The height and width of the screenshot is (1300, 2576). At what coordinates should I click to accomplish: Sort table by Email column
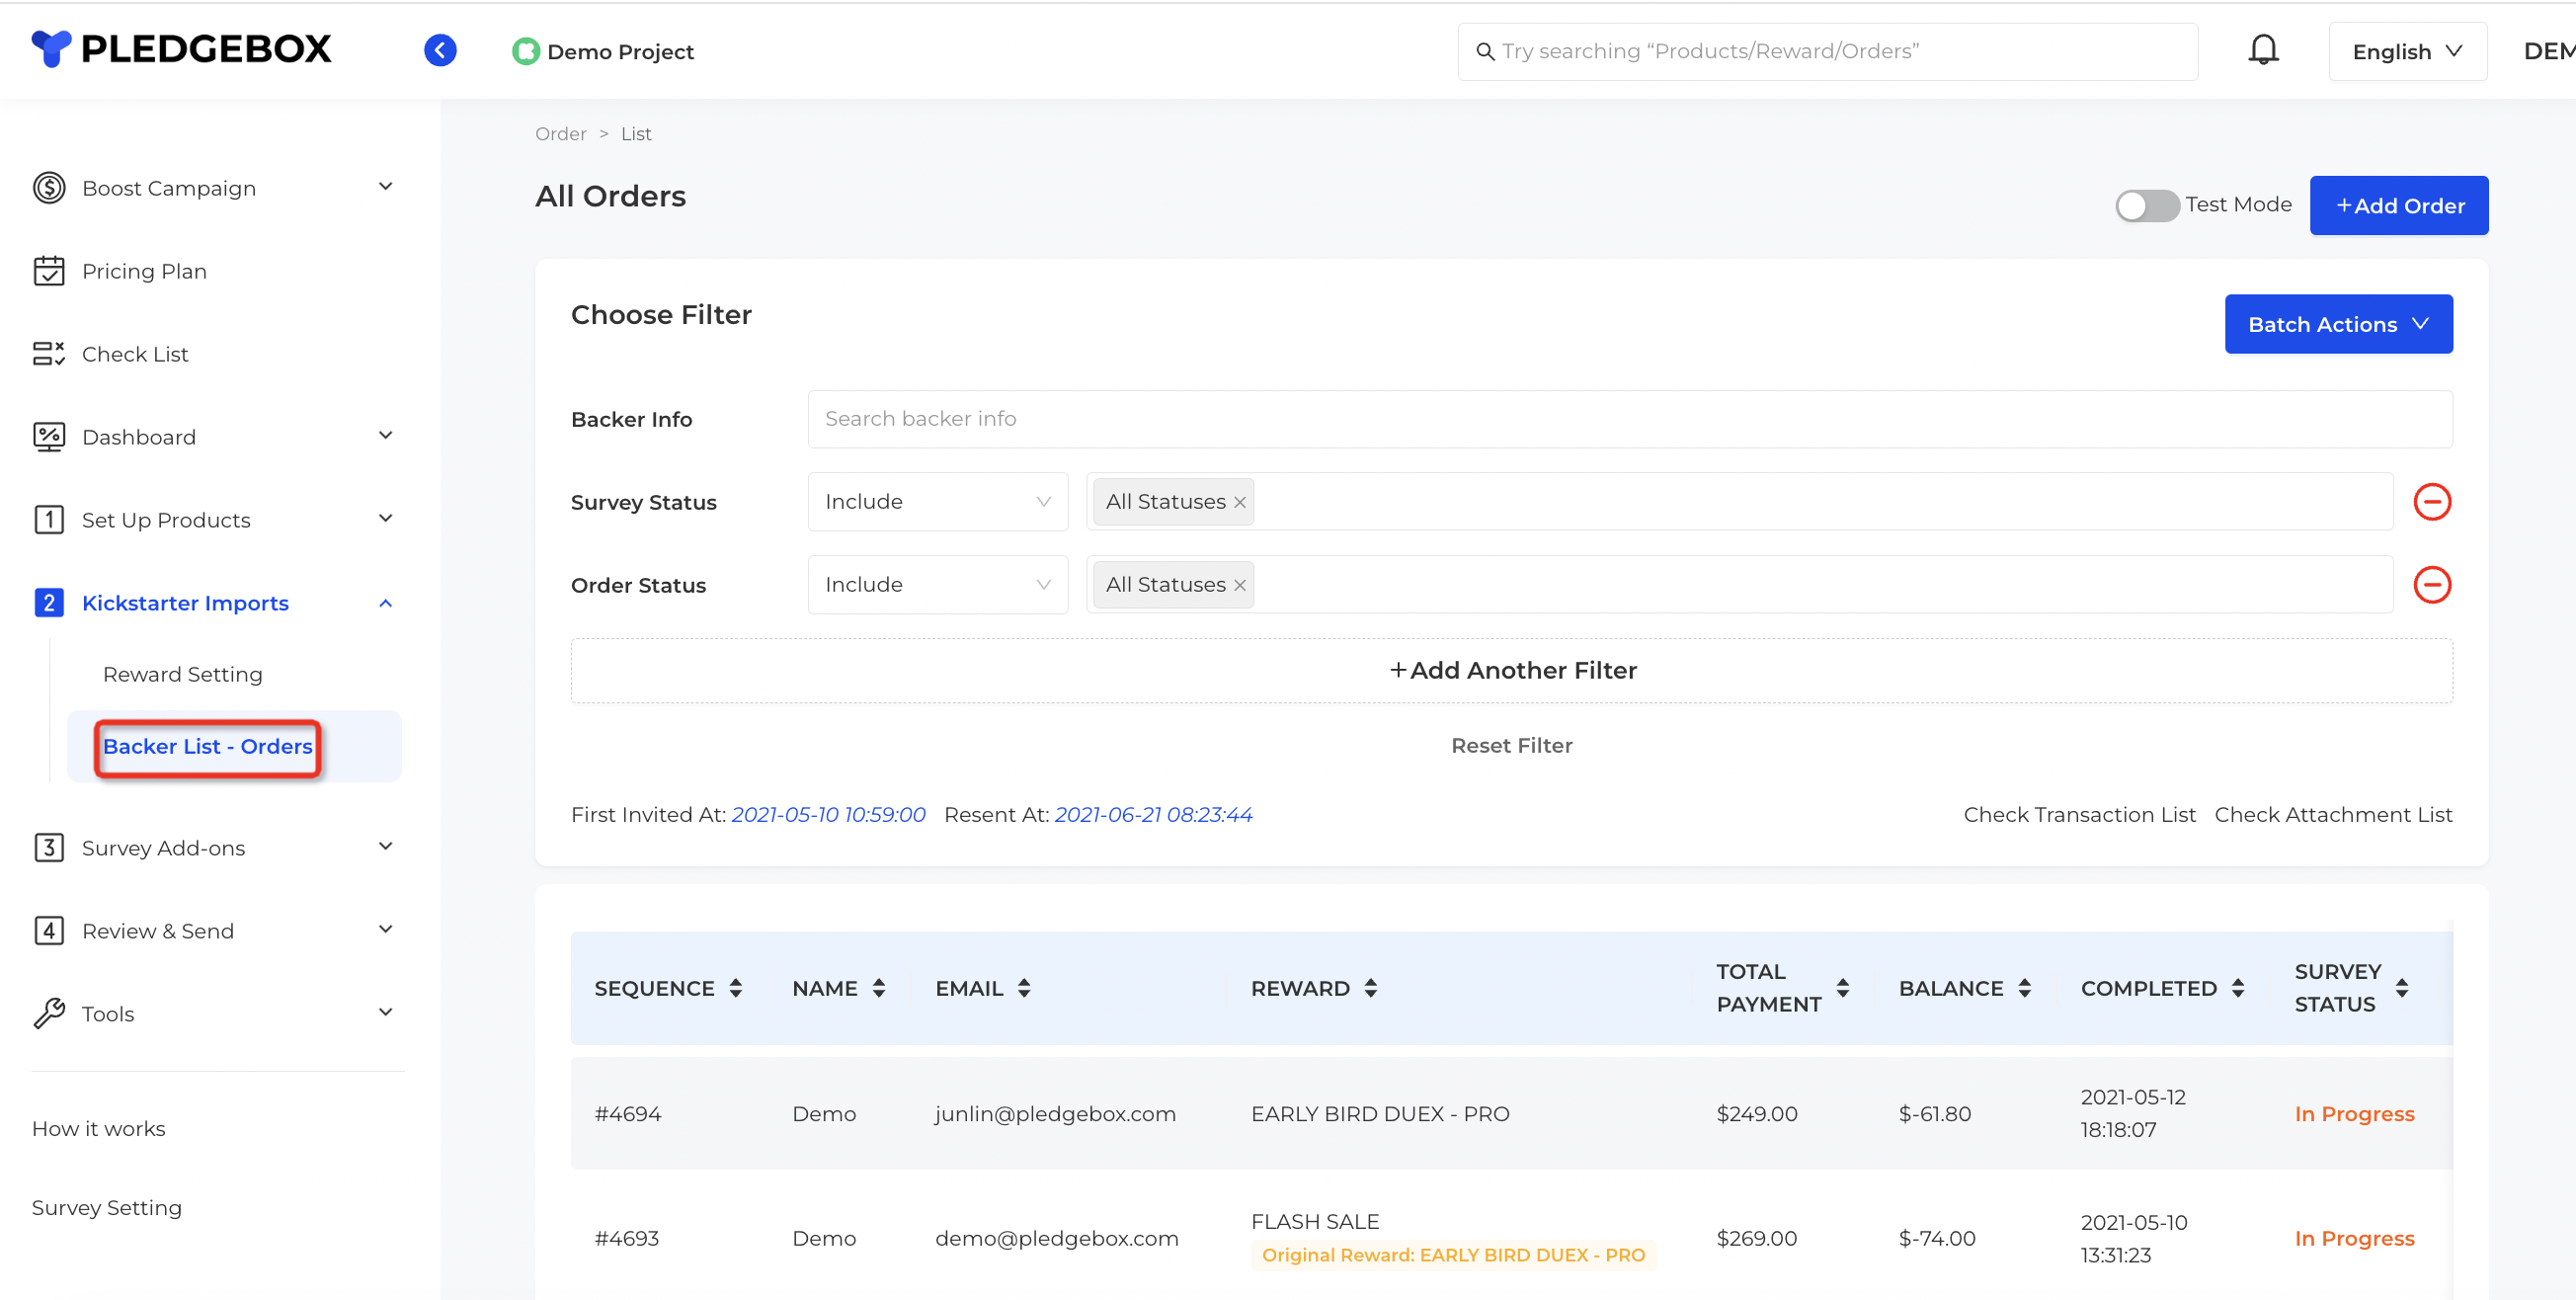[1024, 988]
